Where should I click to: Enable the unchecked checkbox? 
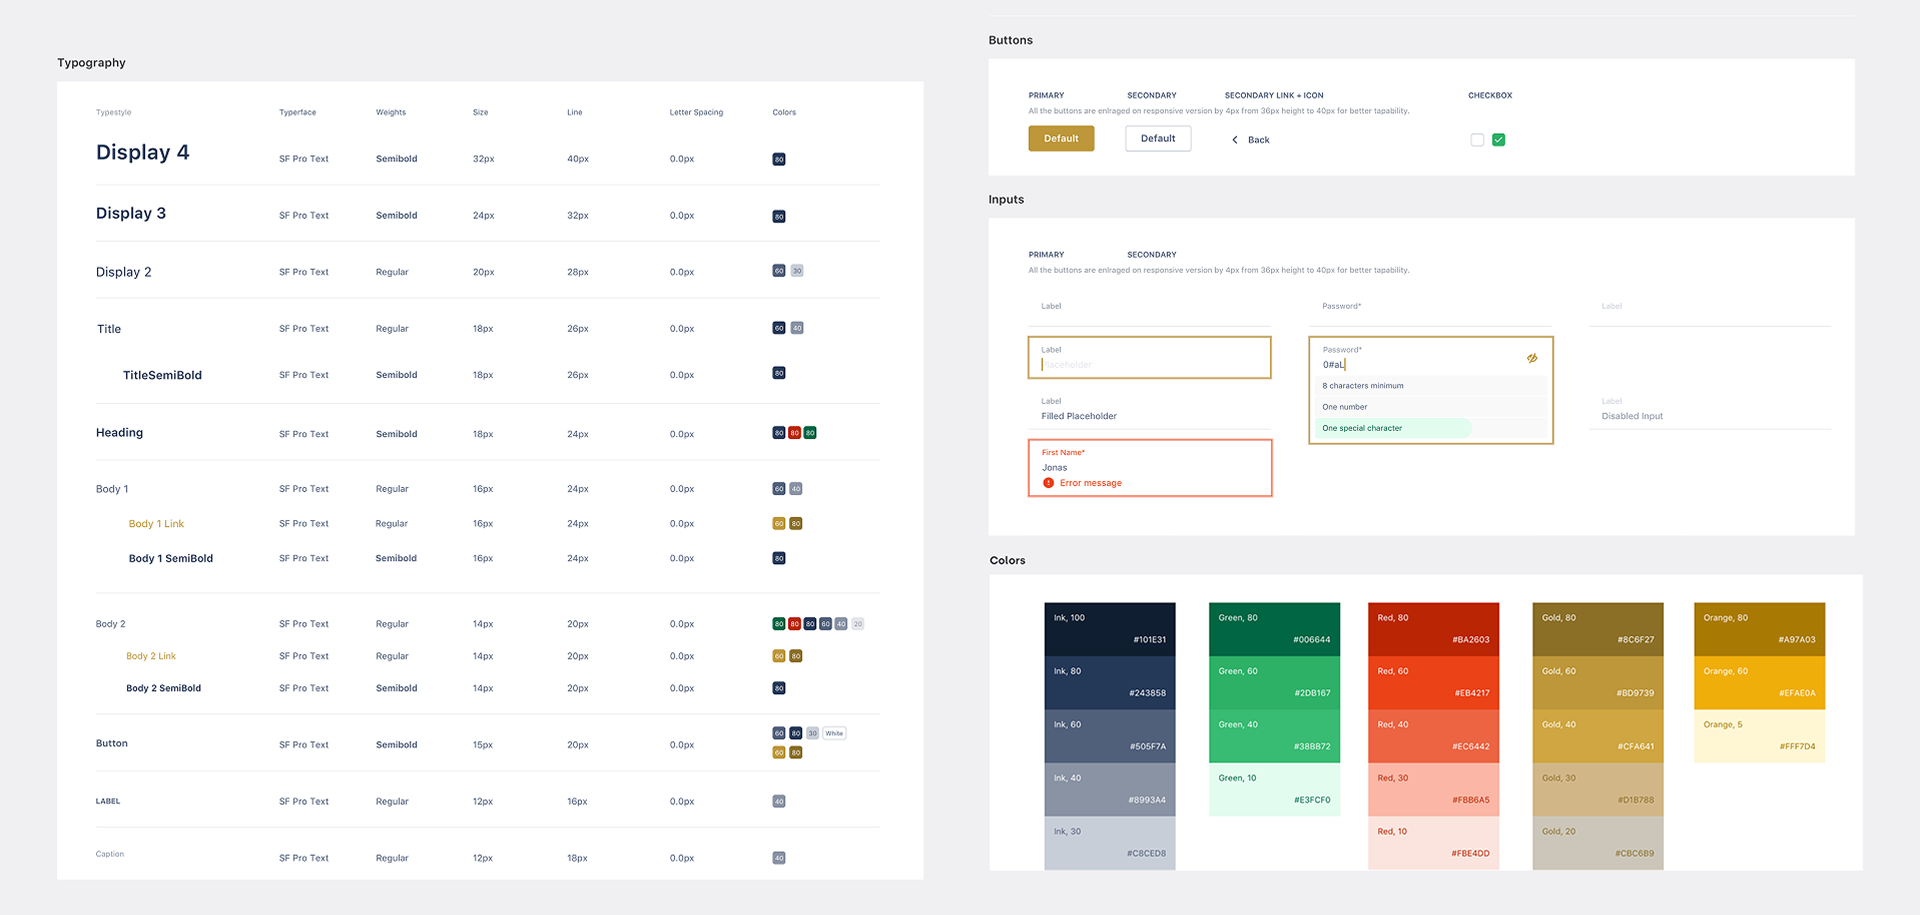[1477, 140]
